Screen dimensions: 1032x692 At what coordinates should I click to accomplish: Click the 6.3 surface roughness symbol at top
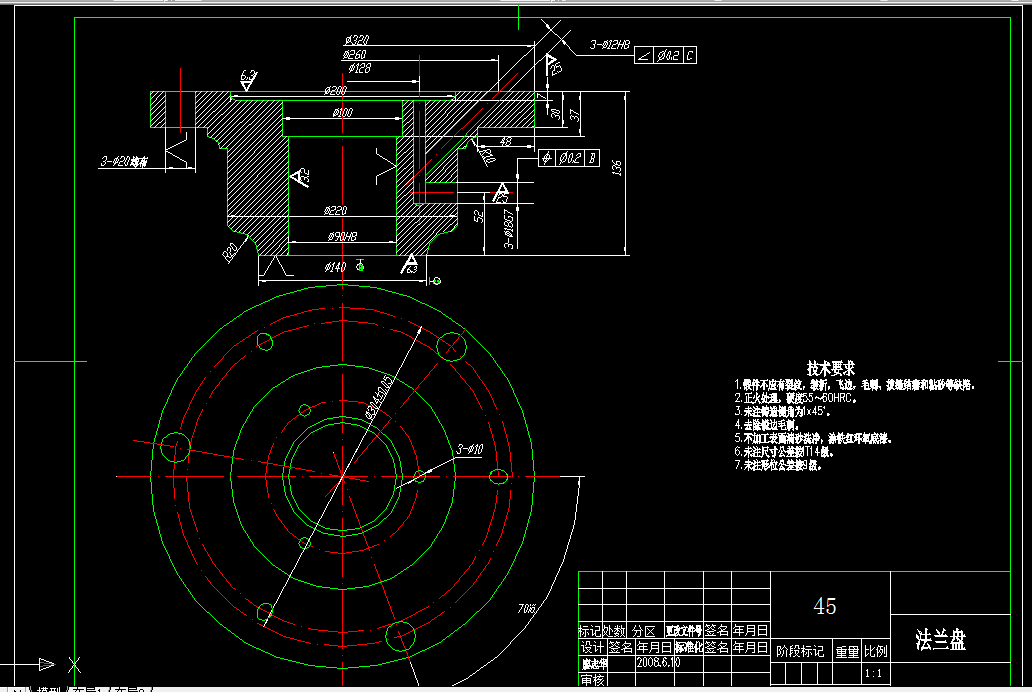pyautogui.click(x=247, y=80)
